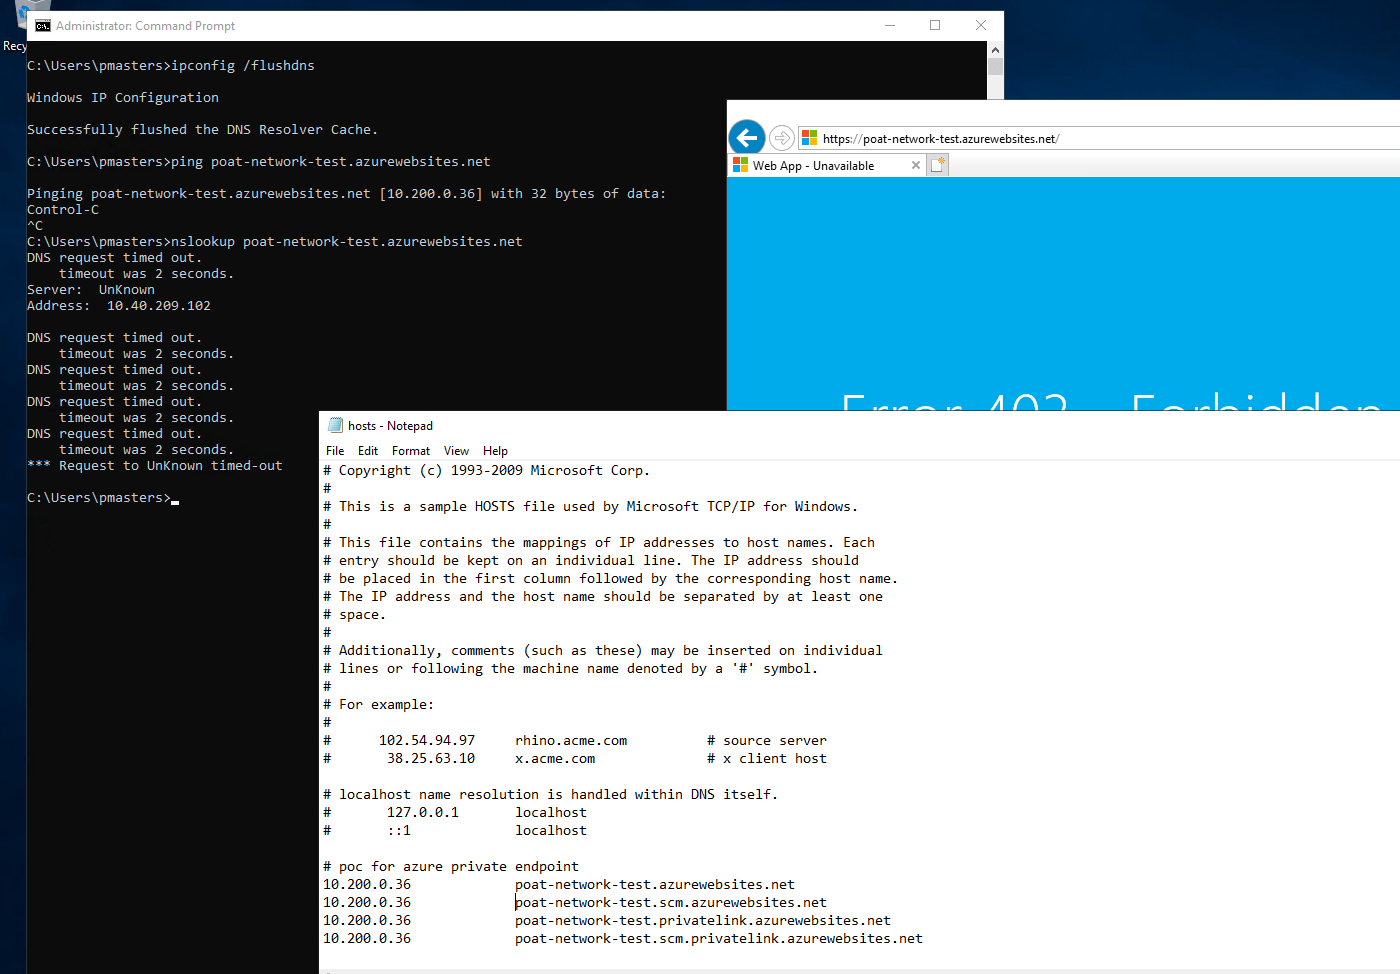The height and width of the screenshot is (974, 1400).
Task: Click the Microsoft logo on the browser tab
Action: click(740, 164)
